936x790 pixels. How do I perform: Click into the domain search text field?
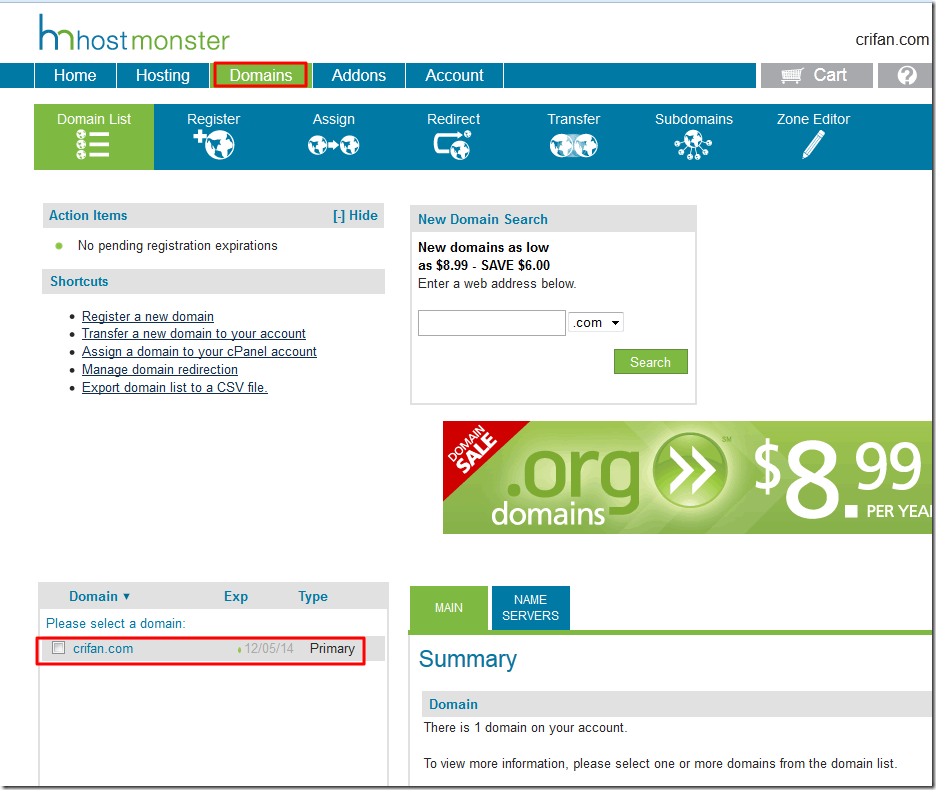492,323
